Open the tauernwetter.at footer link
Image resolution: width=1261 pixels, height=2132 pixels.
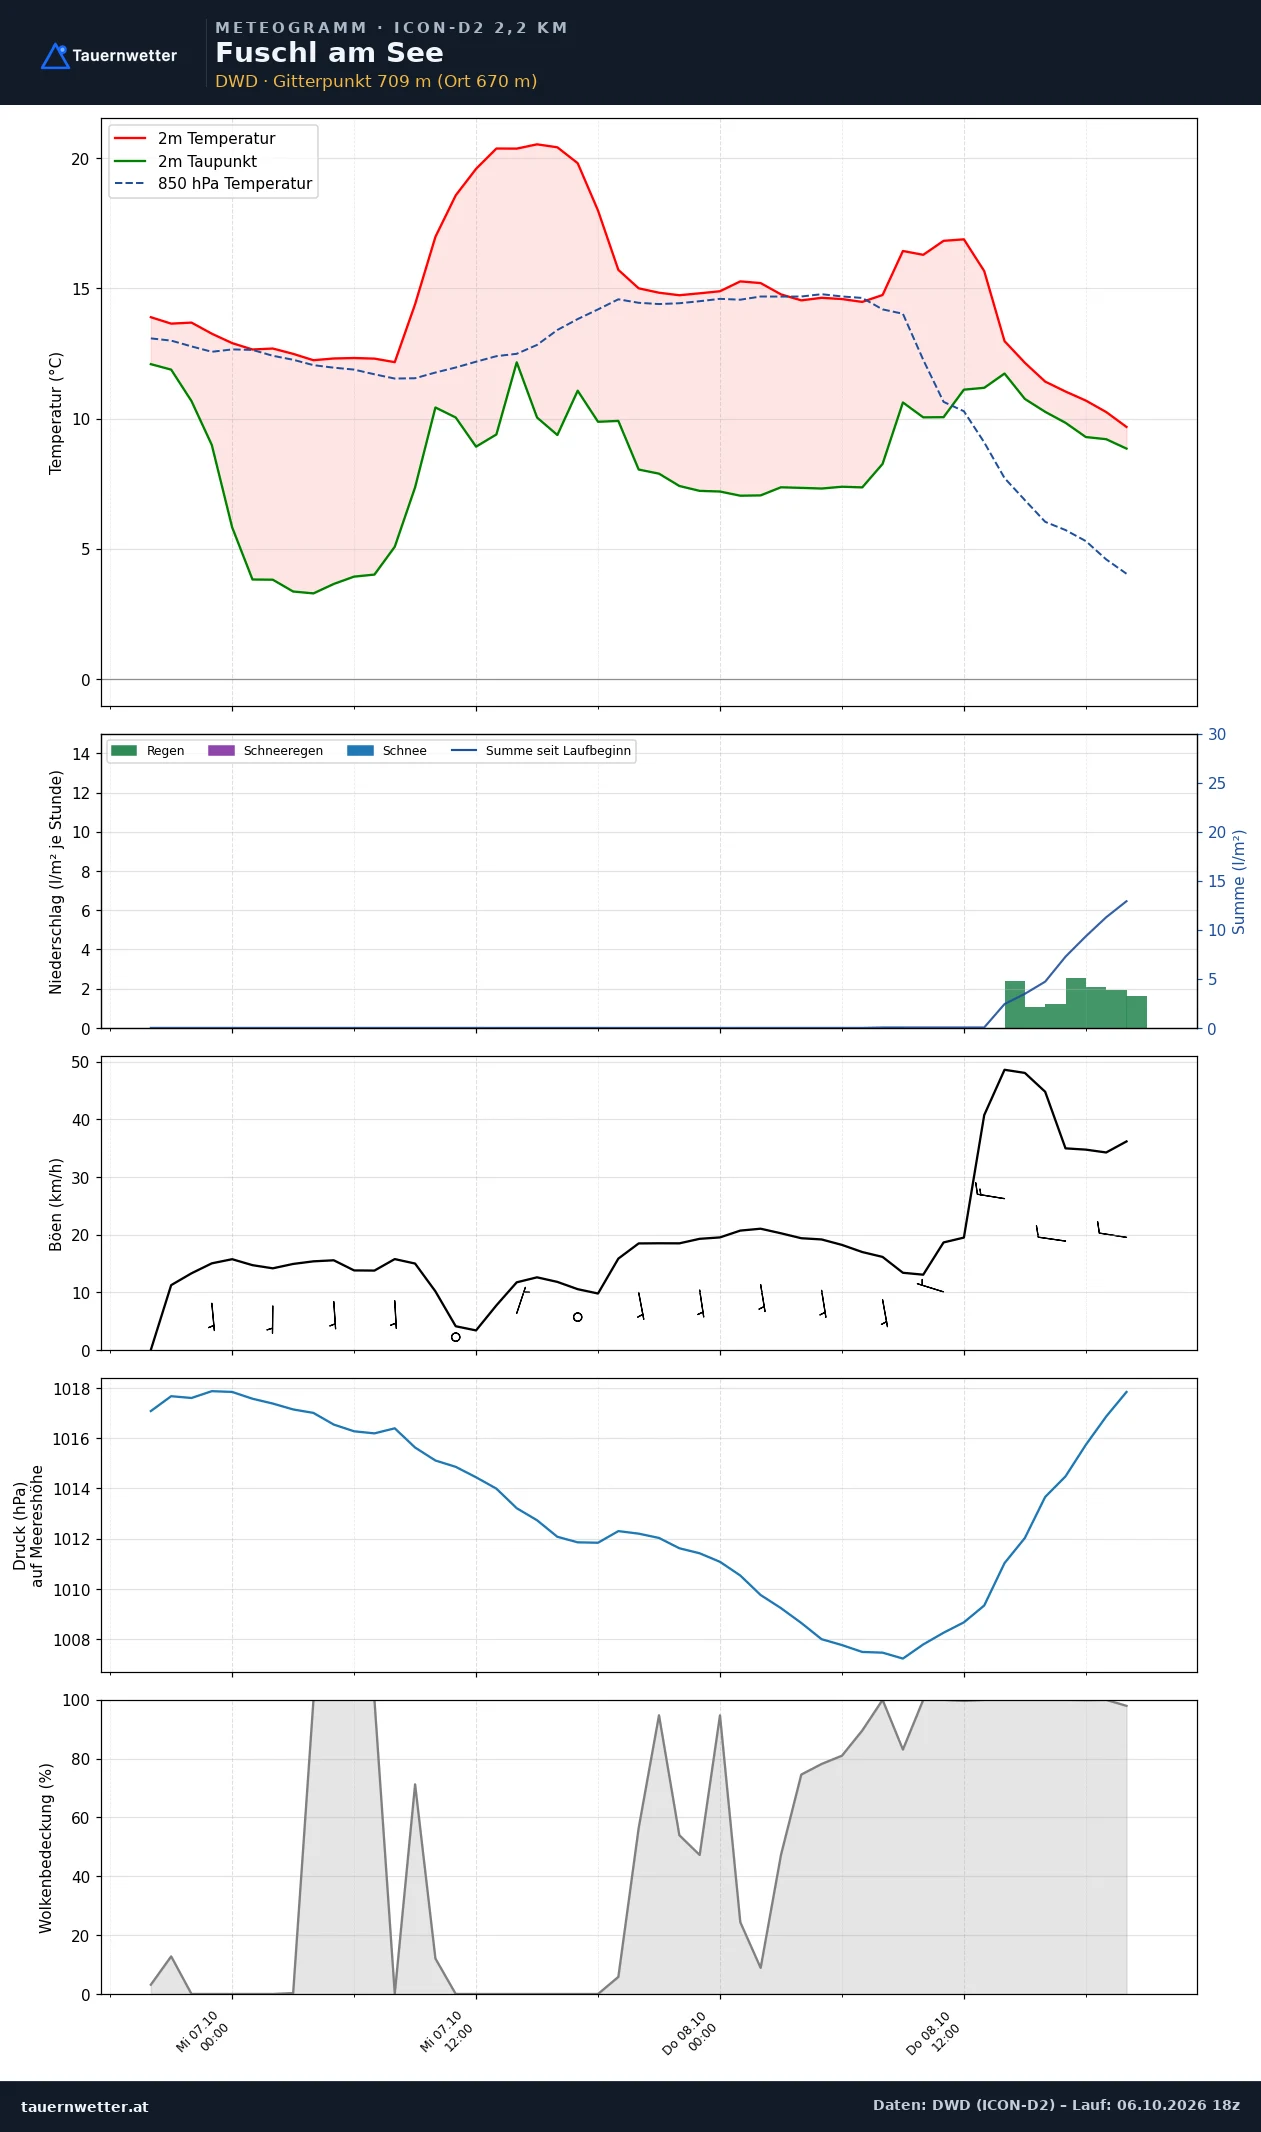tap(85, 2106)
